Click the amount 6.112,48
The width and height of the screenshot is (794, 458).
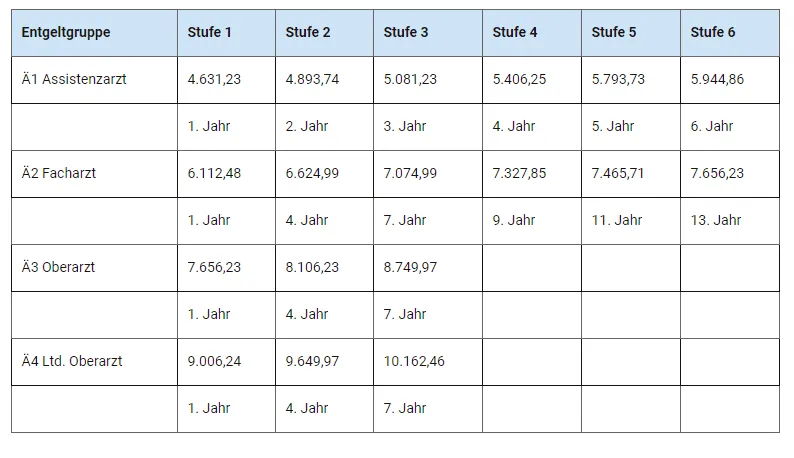pyautogui.click(x=214, y=173)
